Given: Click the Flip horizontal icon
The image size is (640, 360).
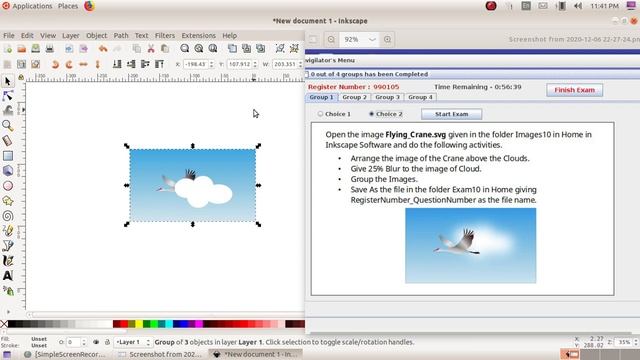Looking at the screenshot, I should (83, 64).
